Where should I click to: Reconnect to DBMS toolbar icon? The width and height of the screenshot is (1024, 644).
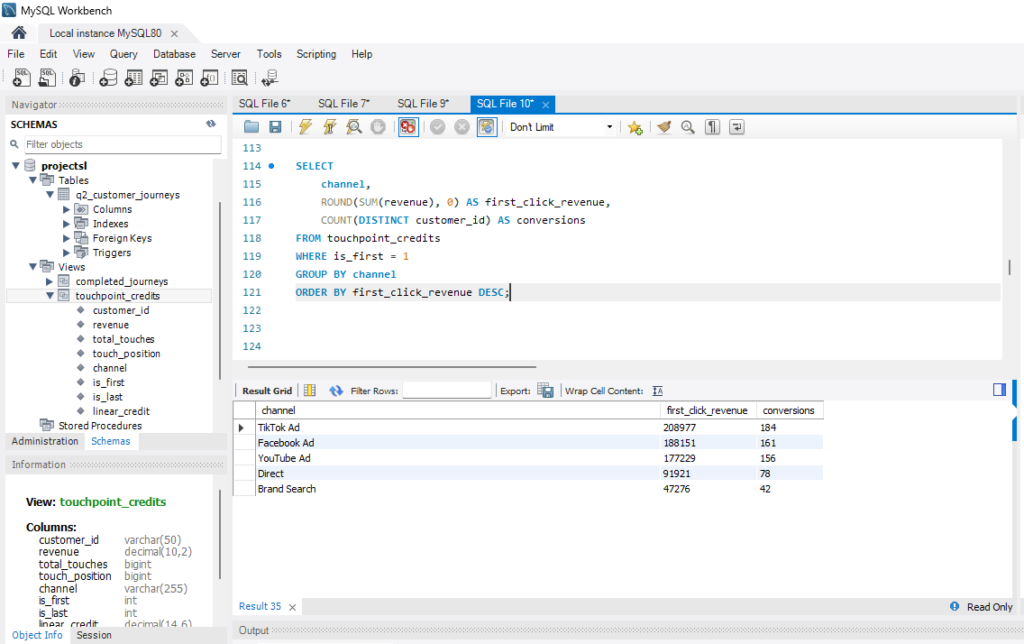tap(270, 78)
